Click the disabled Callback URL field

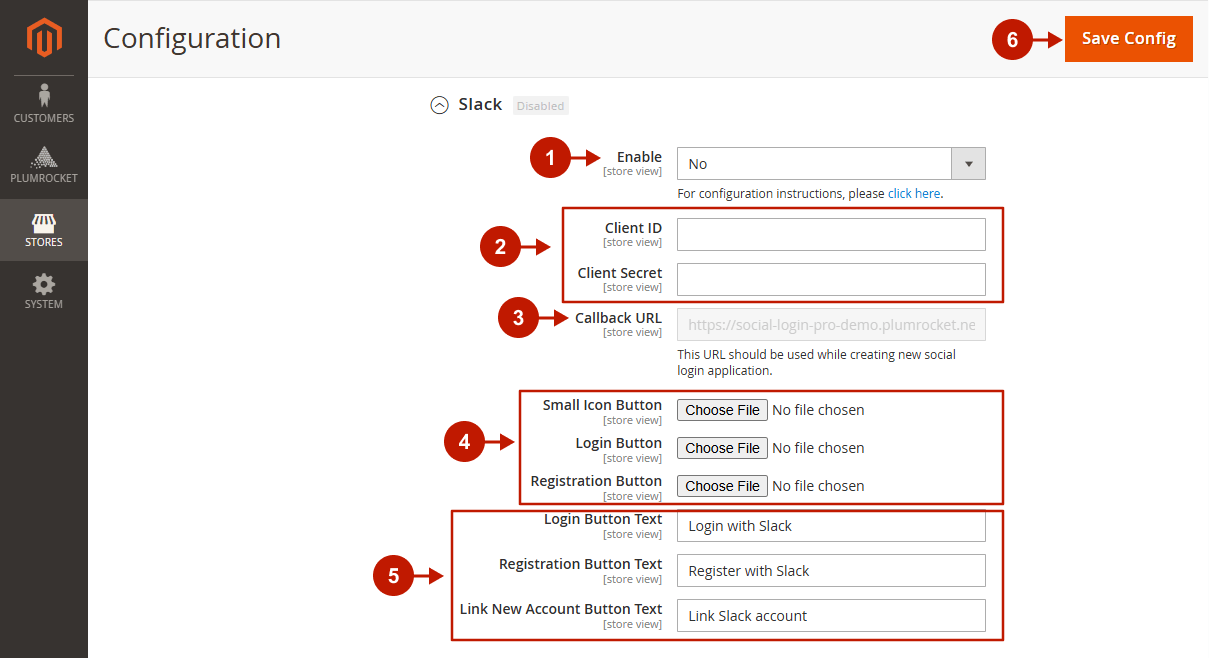[831, 325]
